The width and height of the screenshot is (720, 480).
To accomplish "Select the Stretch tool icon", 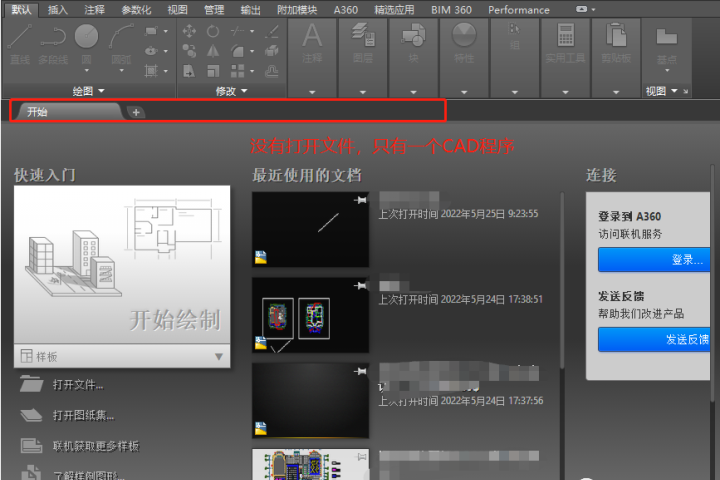I will 189,71.
